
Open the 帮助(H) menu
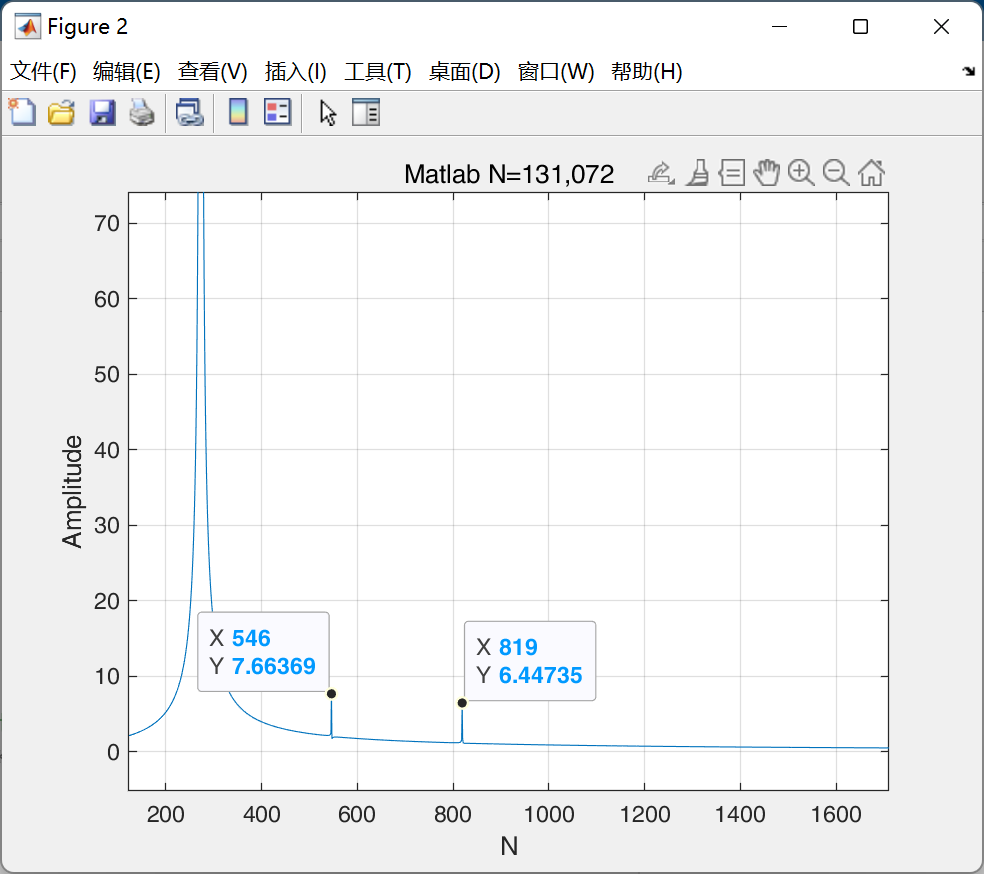pos(646,72)
